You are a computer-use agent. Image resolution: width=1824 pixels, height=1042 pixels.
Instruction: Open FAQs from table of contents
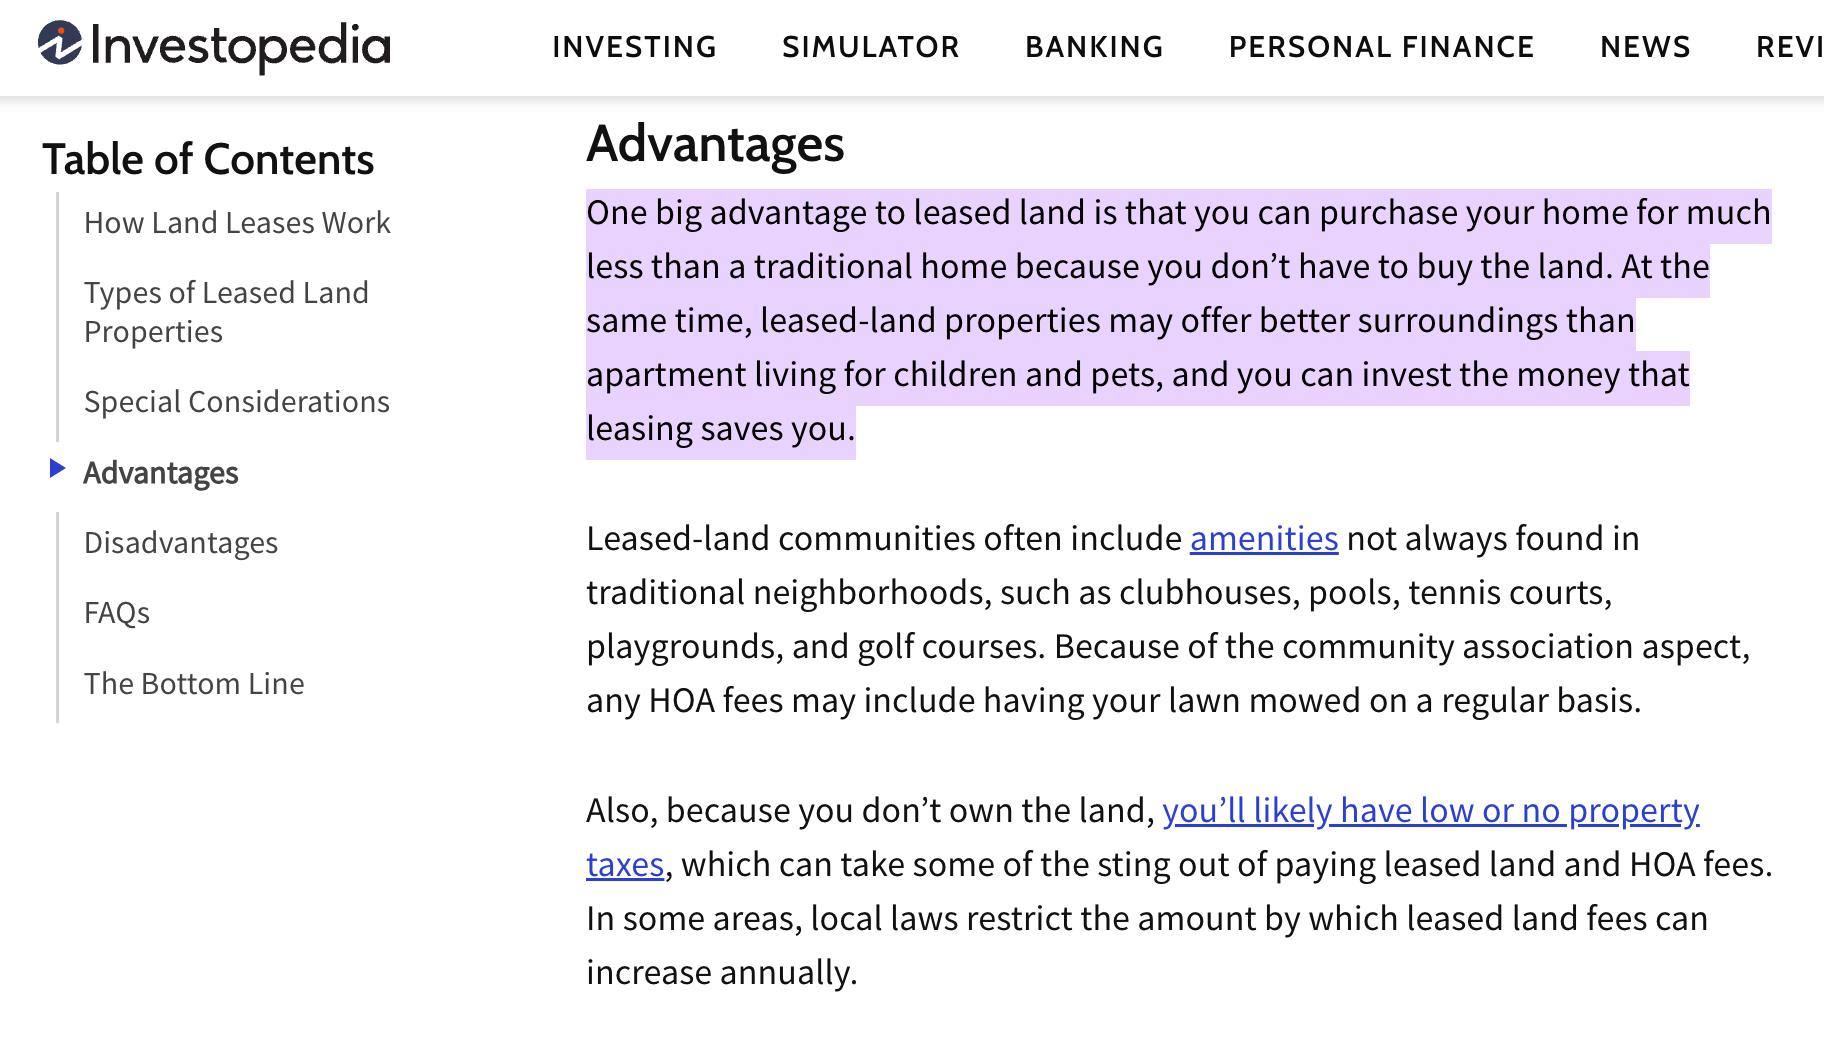tap(117, 612)
